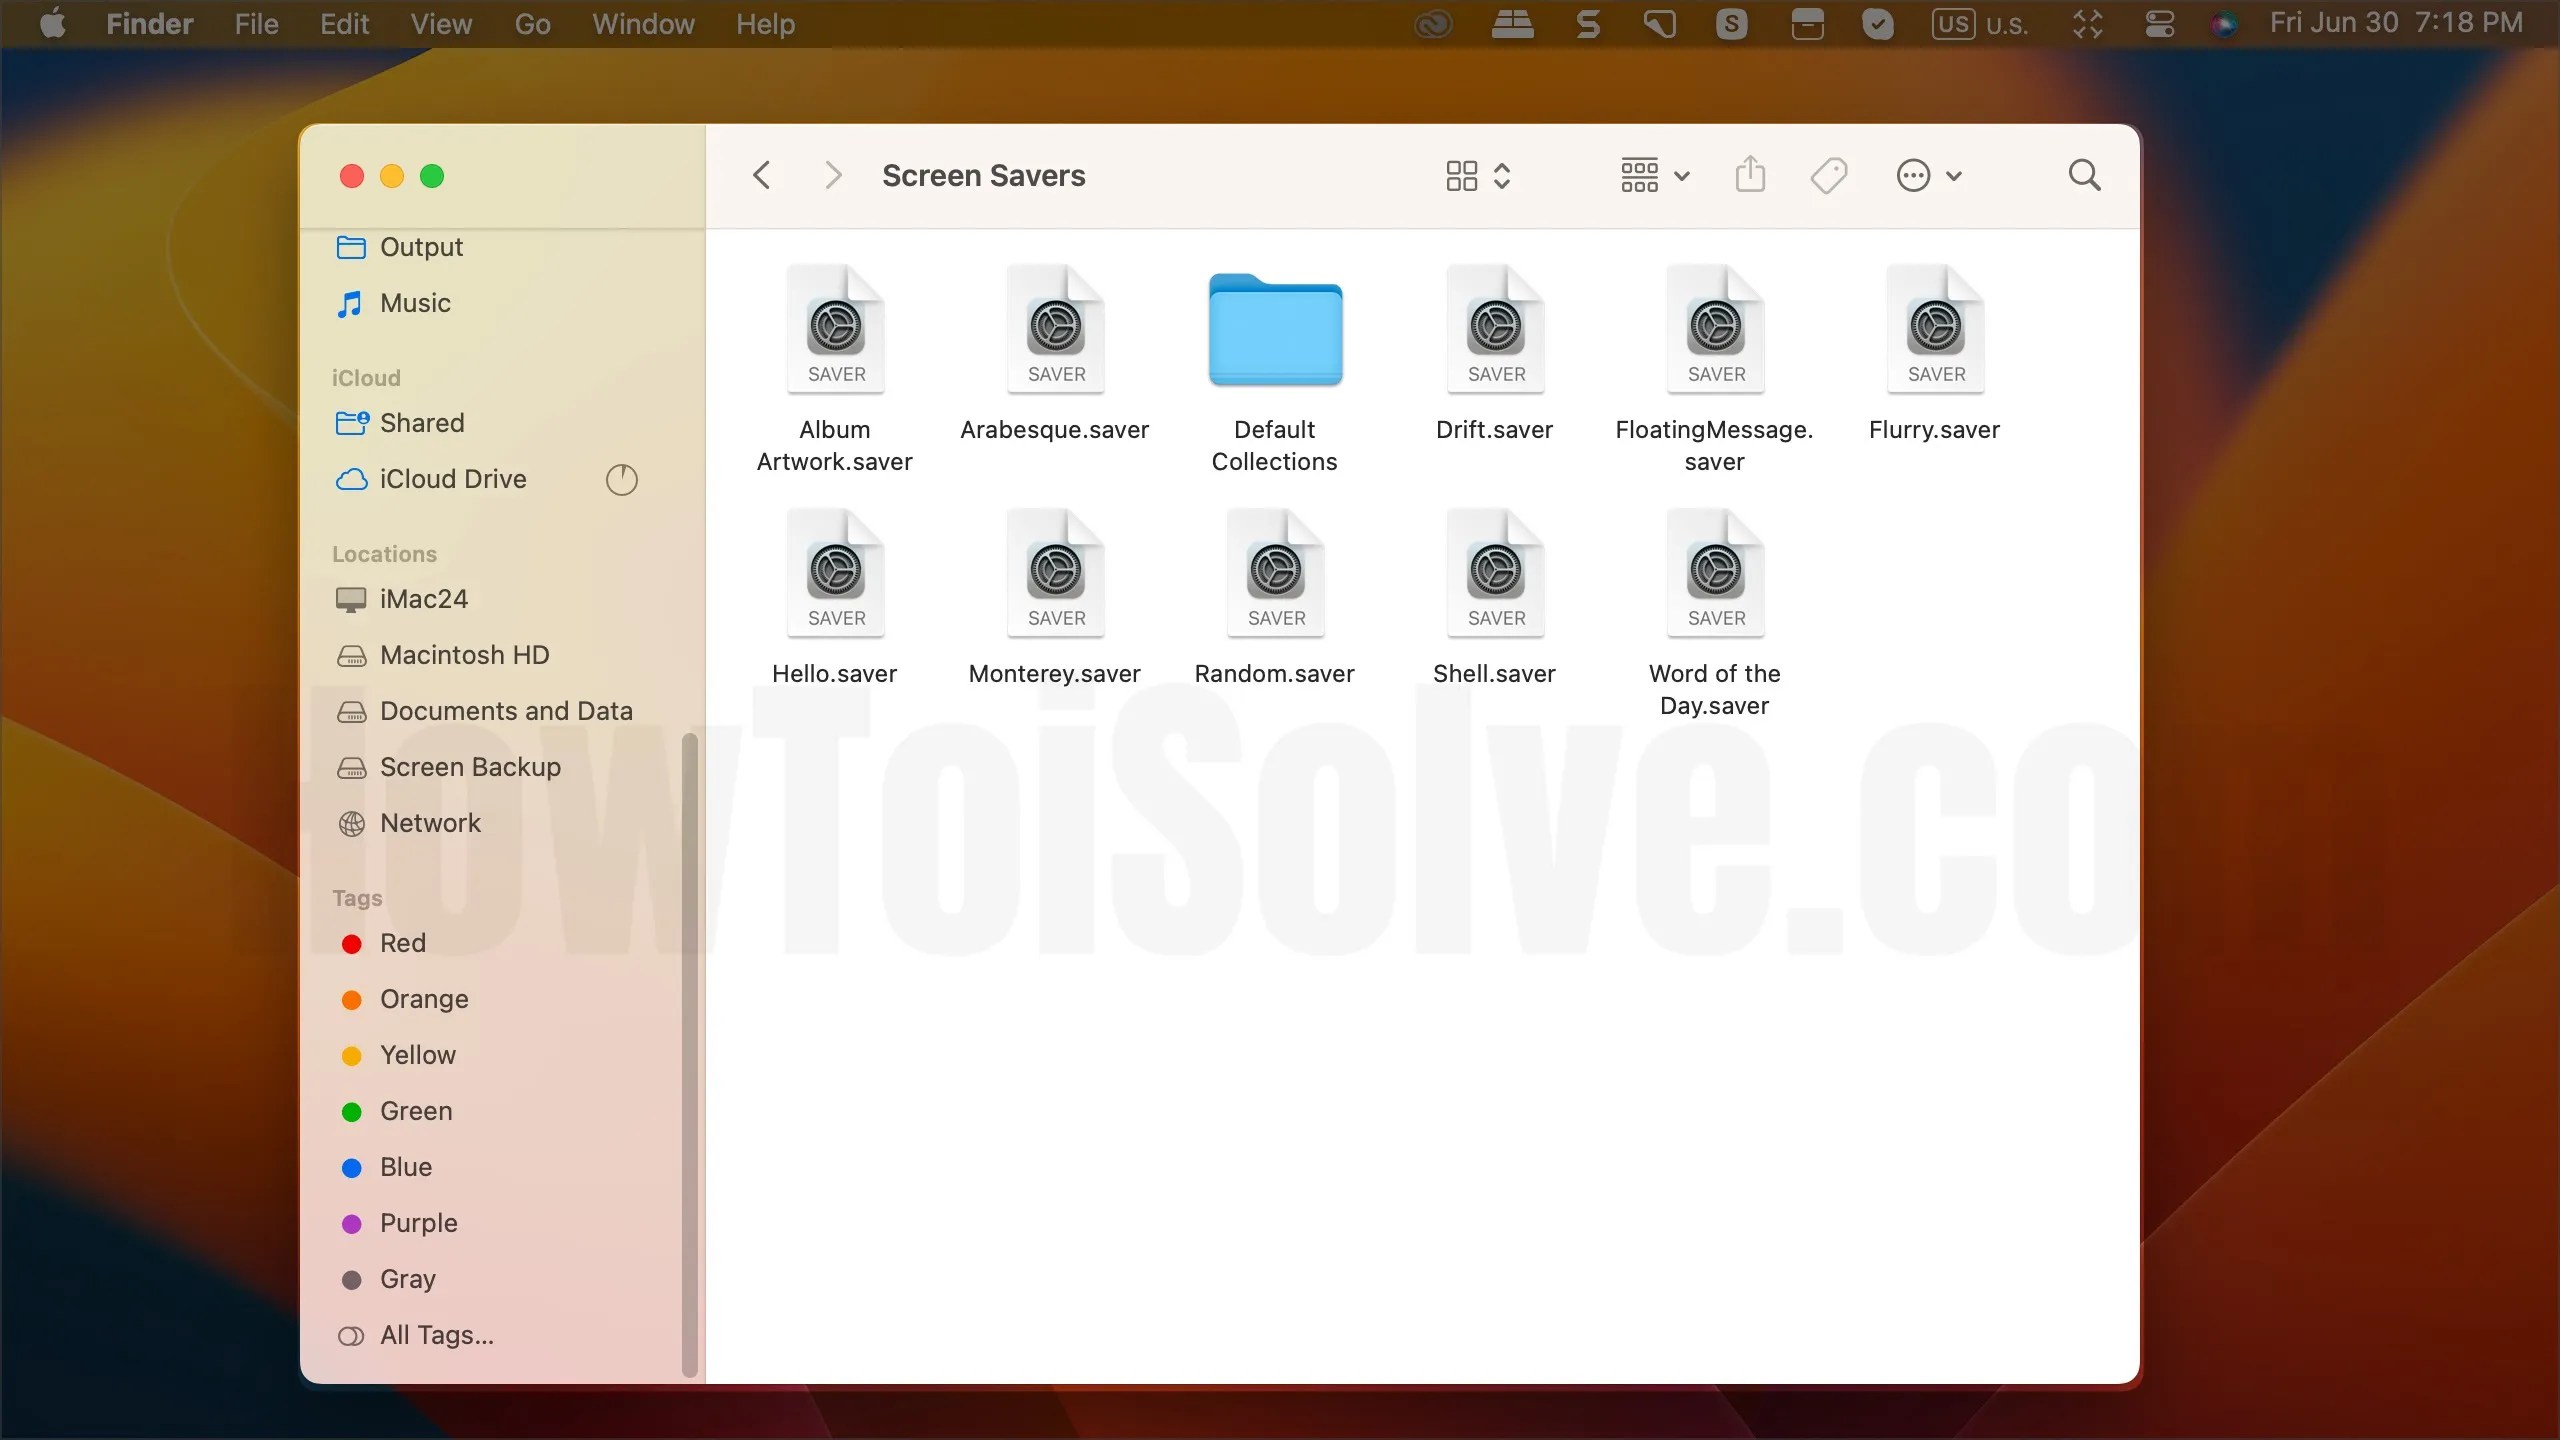Screen dimensions: 2560x1440
Task: Select the Flurry.saver file
Action: [x=1934, y=330]
